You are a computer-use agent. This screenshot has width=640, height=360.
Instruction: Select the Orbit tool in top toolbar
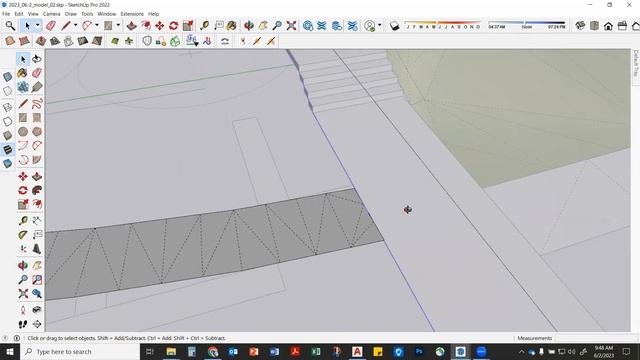249,26
